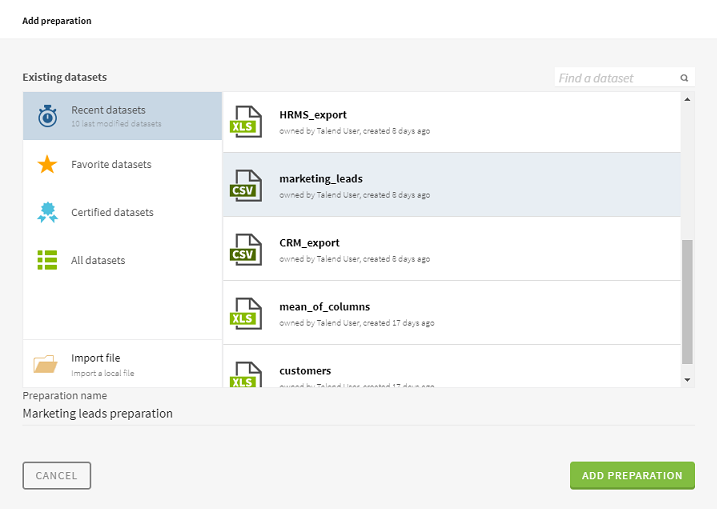Click the Favorite datasets star icon

[x=47, y=164]
